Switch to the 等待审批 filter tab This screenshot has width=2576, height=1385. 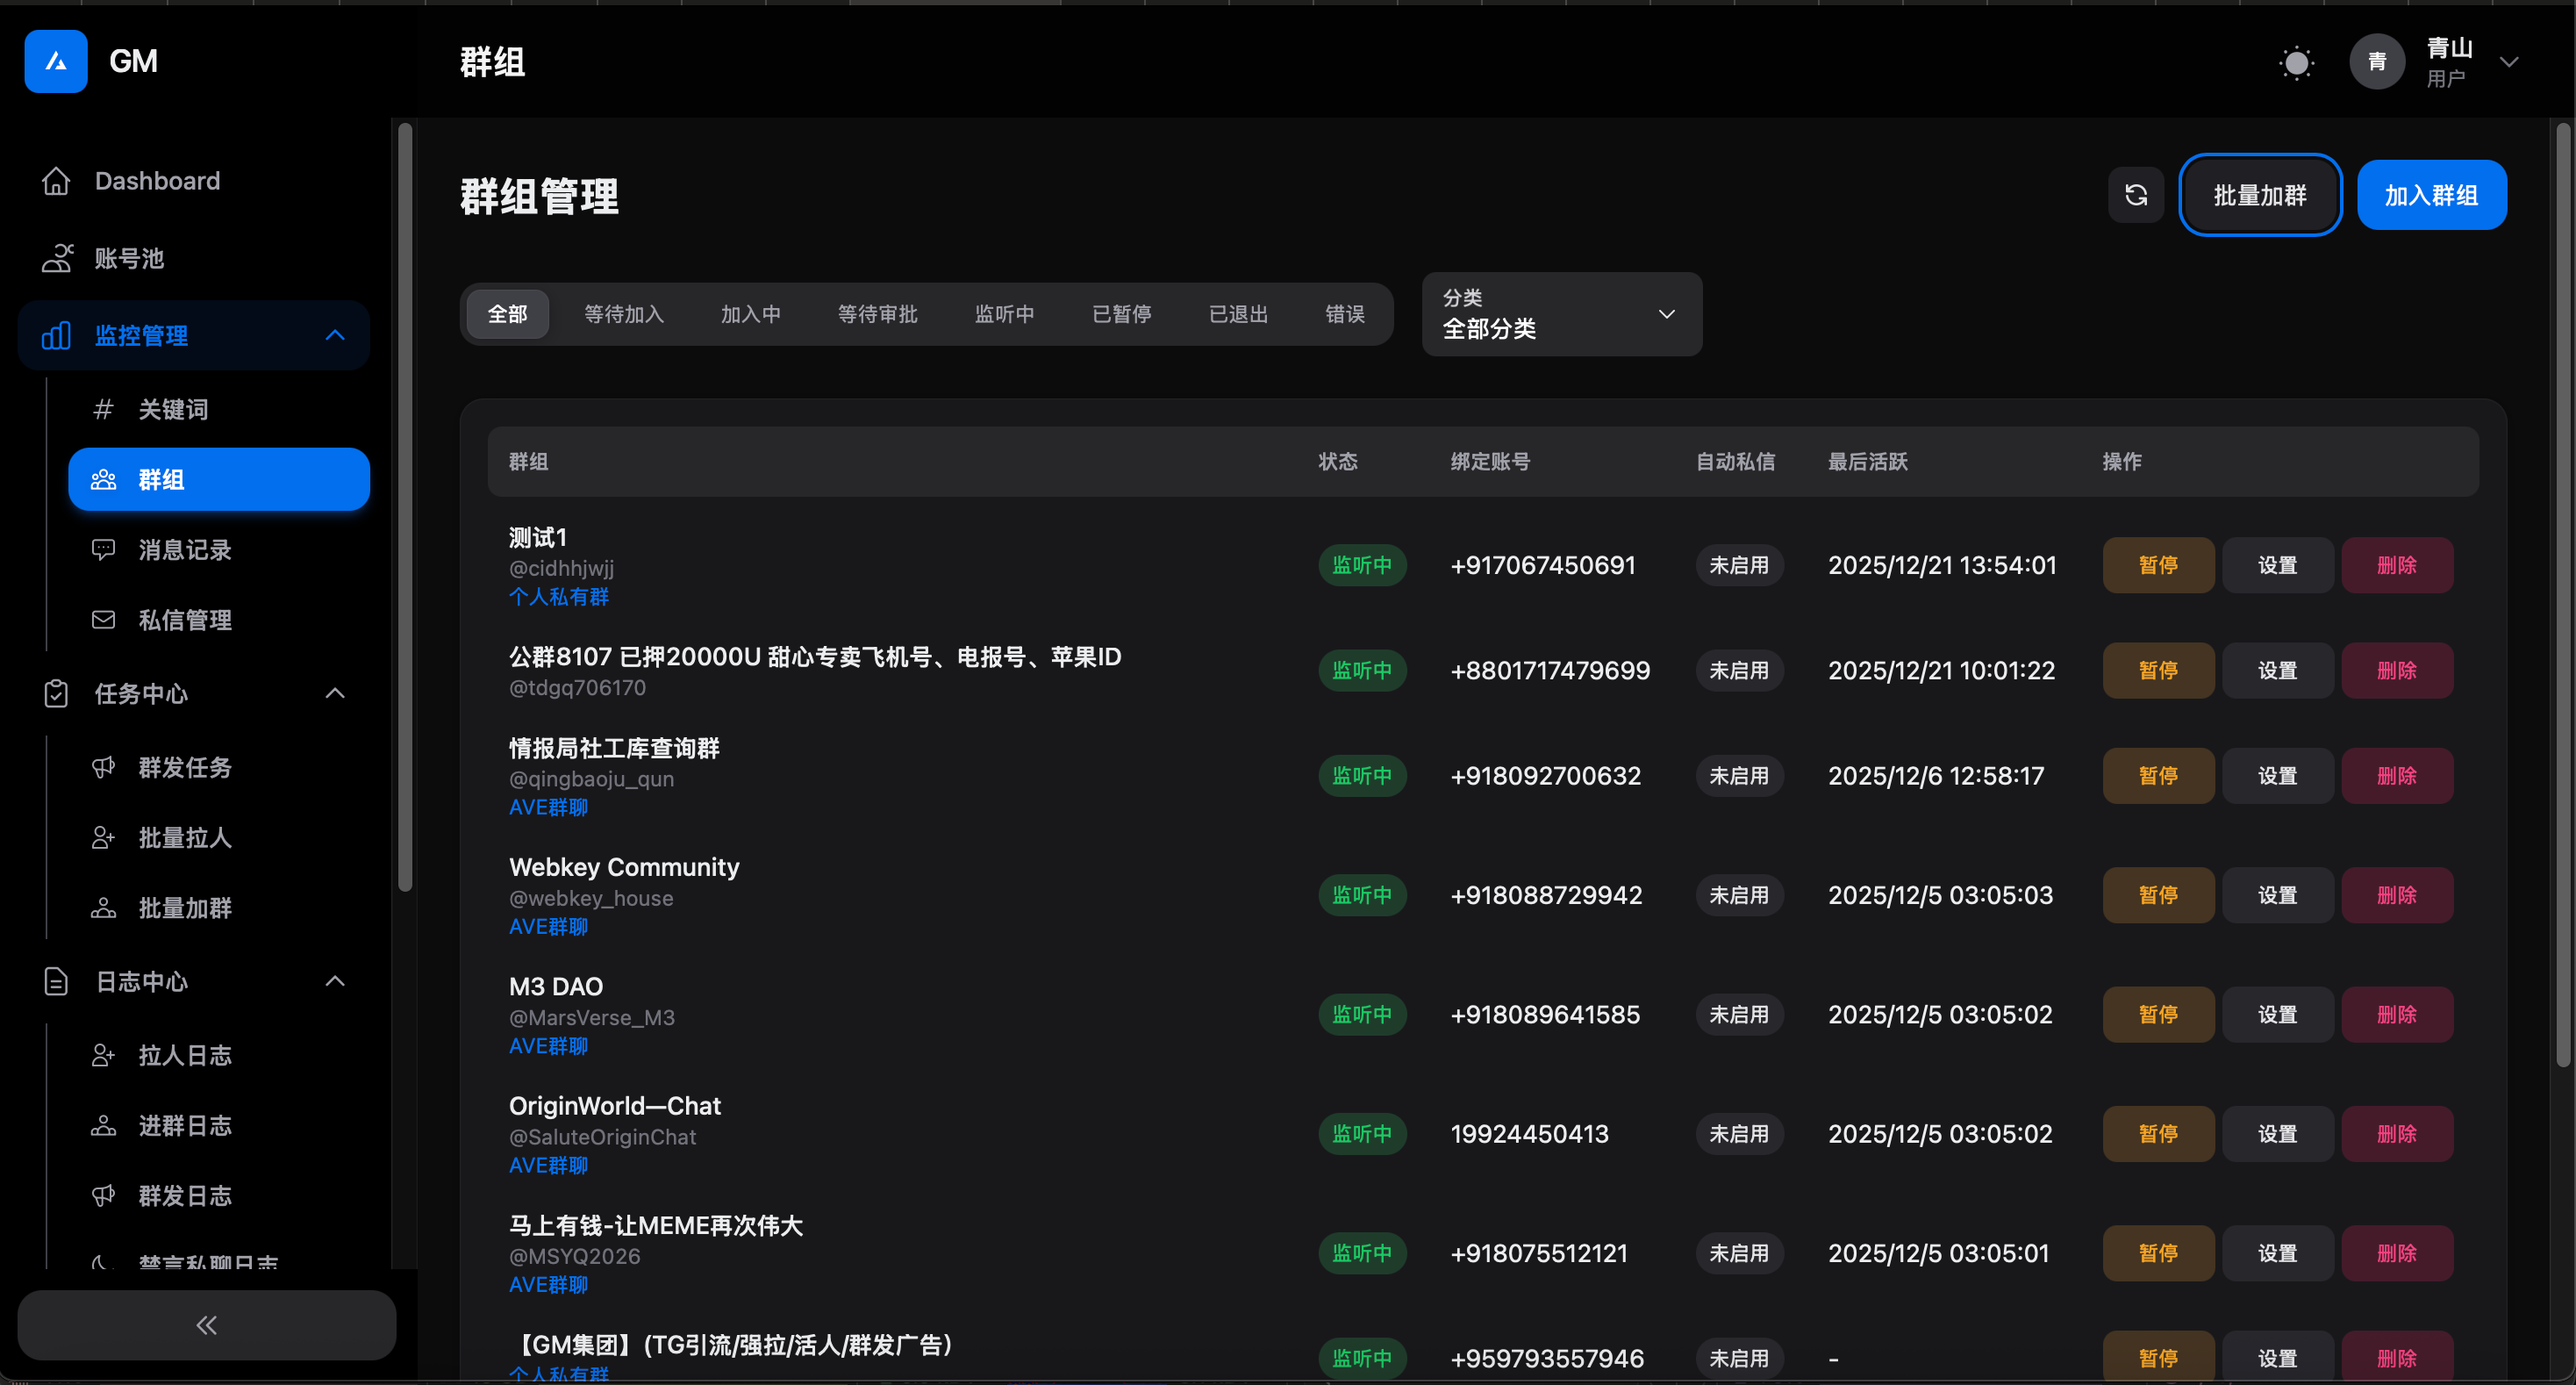(x=877, y=314)
